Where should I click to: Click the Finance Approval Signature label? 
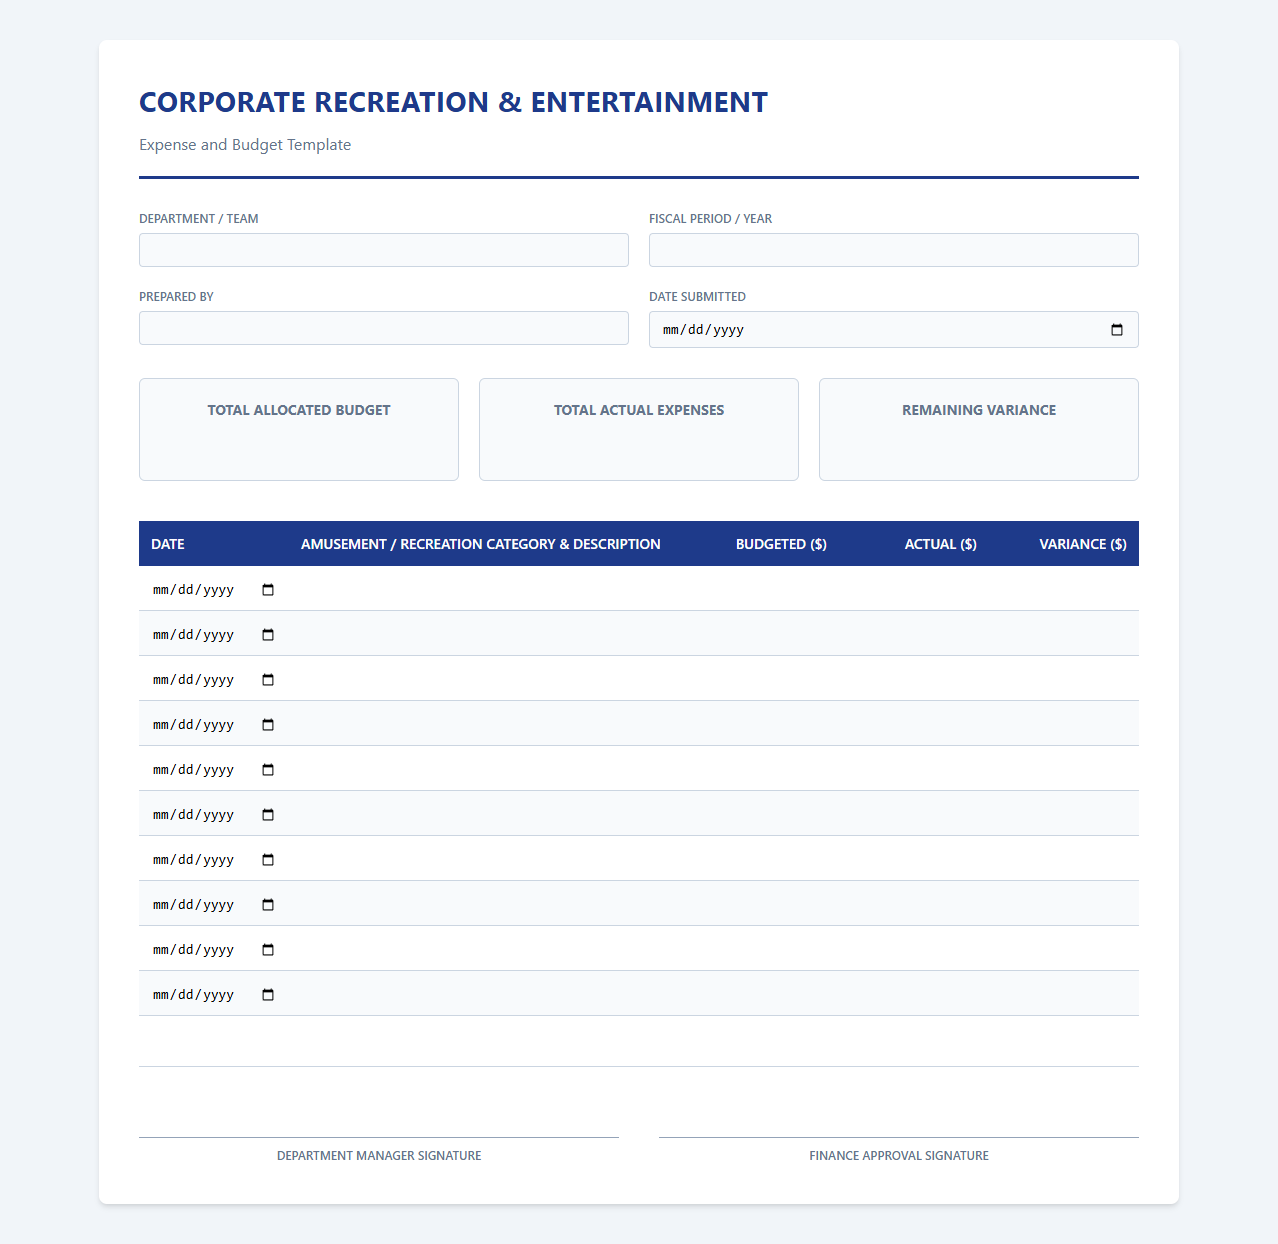899,1156
